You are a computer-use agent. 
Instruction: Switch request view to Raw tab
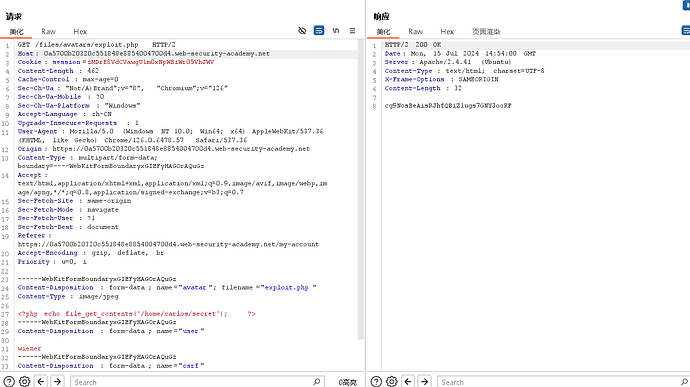click(x=48, y=32)
